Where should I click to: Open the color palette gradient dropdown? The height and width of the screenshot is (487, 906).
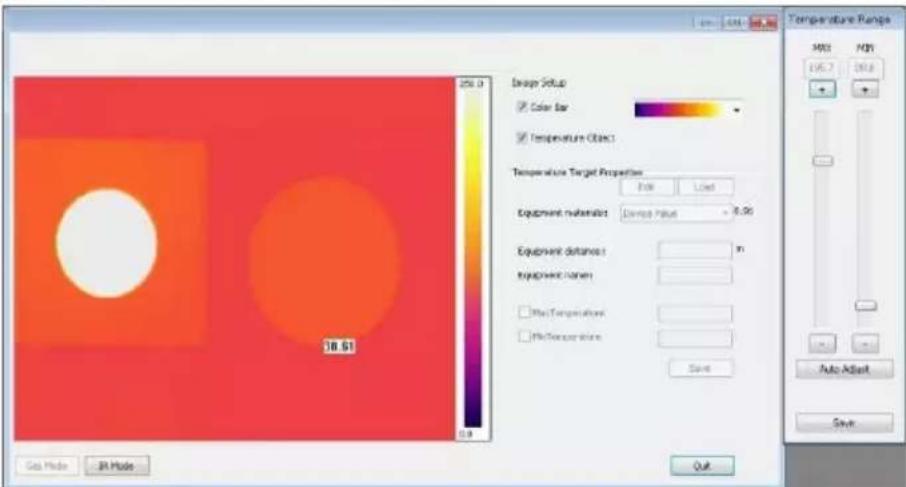pyautogui.click(x=688, y=109)
